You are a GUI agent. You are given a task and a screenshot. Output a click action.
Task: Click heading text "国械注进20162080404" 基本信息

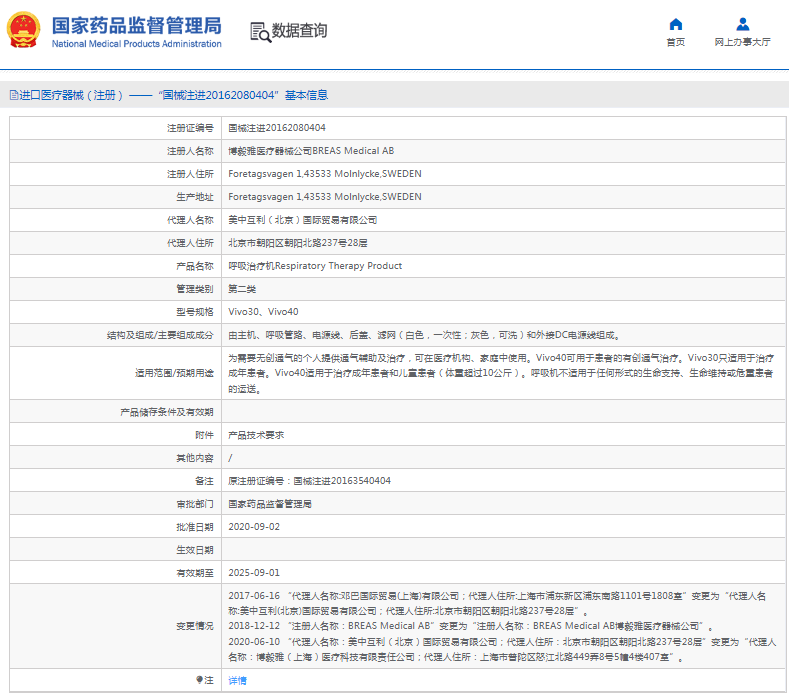pyautogui.click(x=243, y=95)
